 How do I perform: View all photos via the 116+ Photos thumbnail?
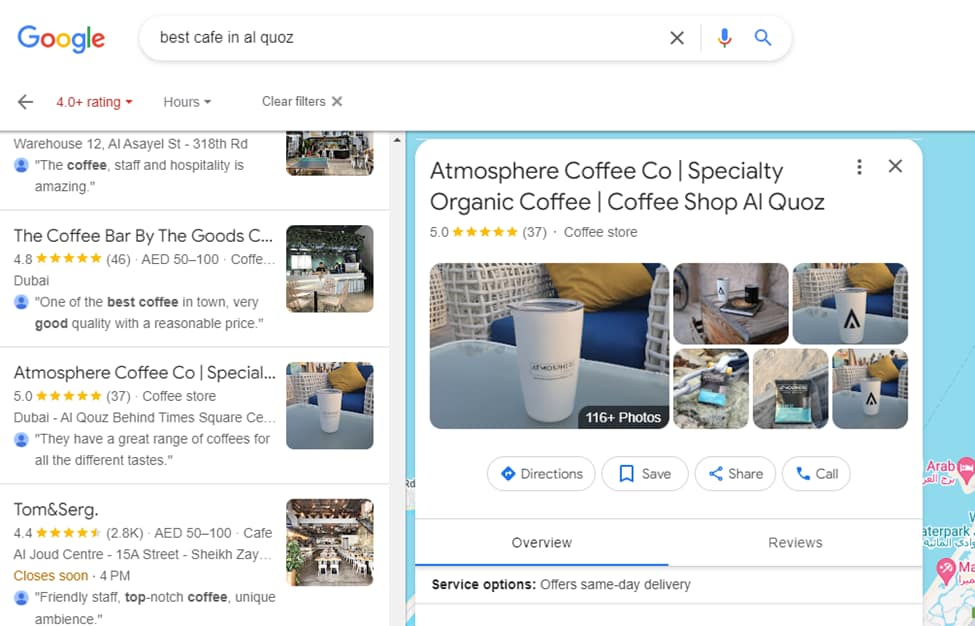[624, 417]
